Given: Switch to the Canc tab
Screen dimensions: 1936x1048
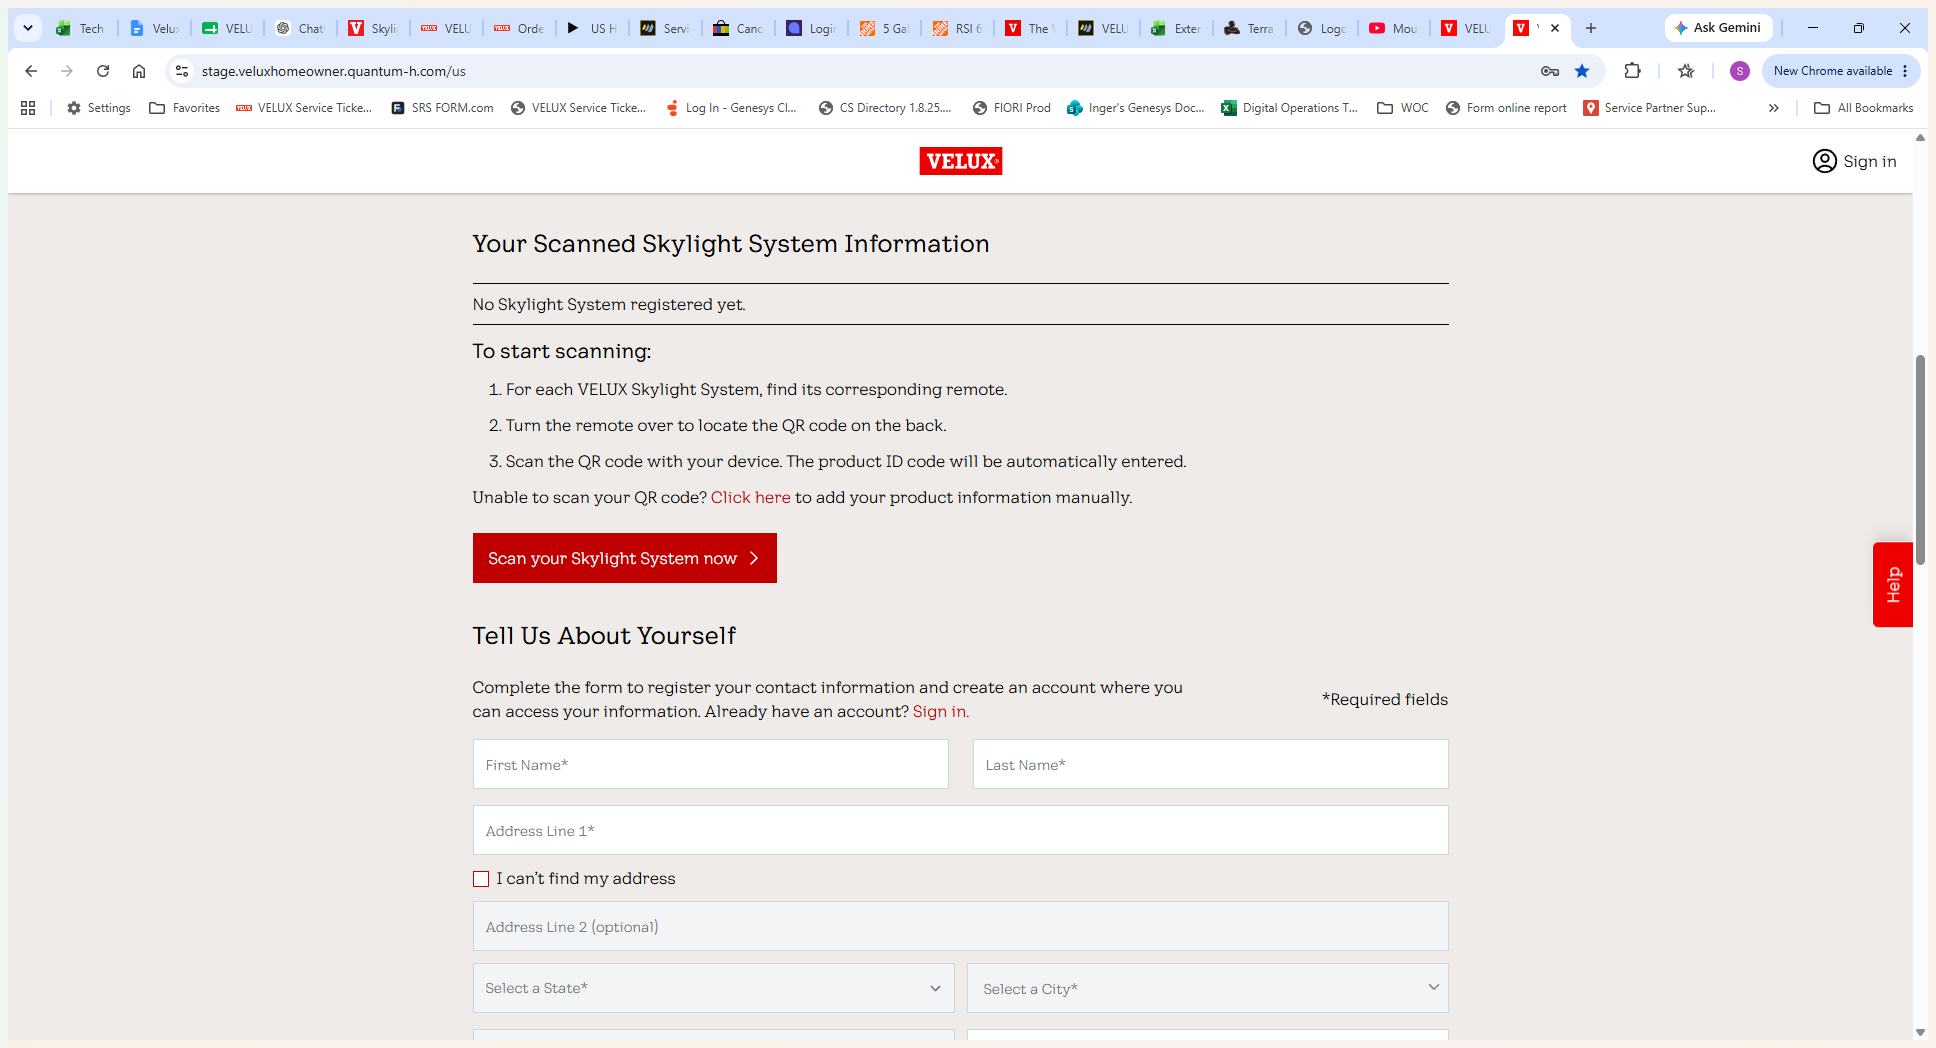Looking at the screenshot, I should click(x=738, y=28).
